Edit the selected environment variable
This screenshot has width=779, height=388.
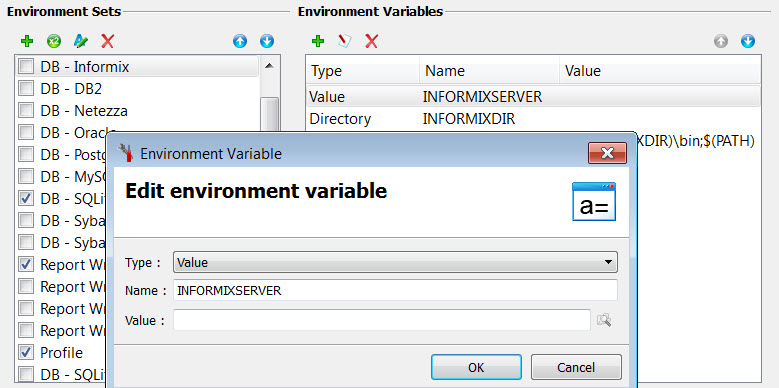pyautogui.click(x=345, y=41)
